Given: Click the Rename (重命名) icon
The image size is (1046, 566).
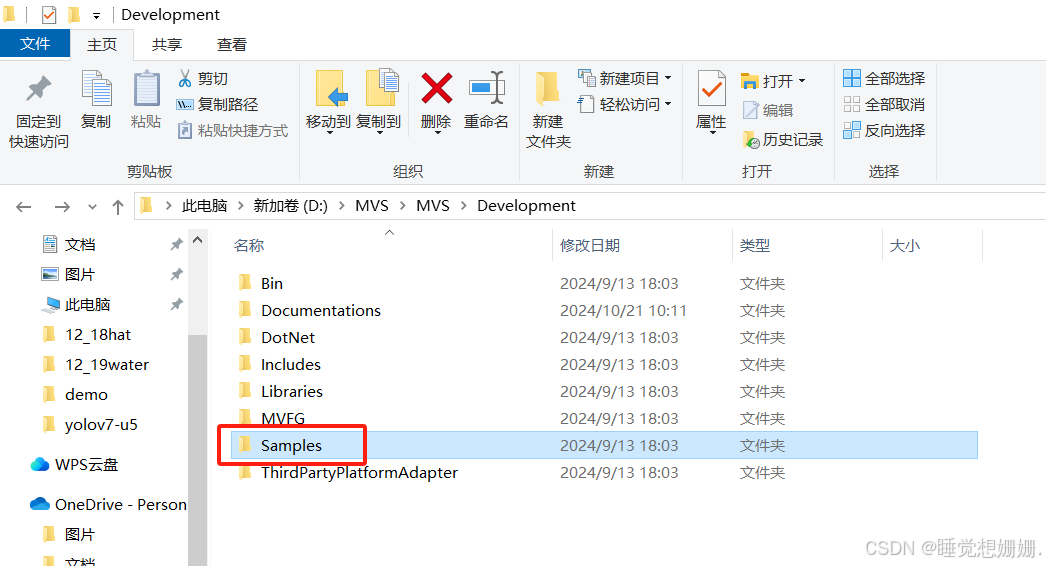Looking at the screenshot, I should pyautogui.click(x=486, y=88).
